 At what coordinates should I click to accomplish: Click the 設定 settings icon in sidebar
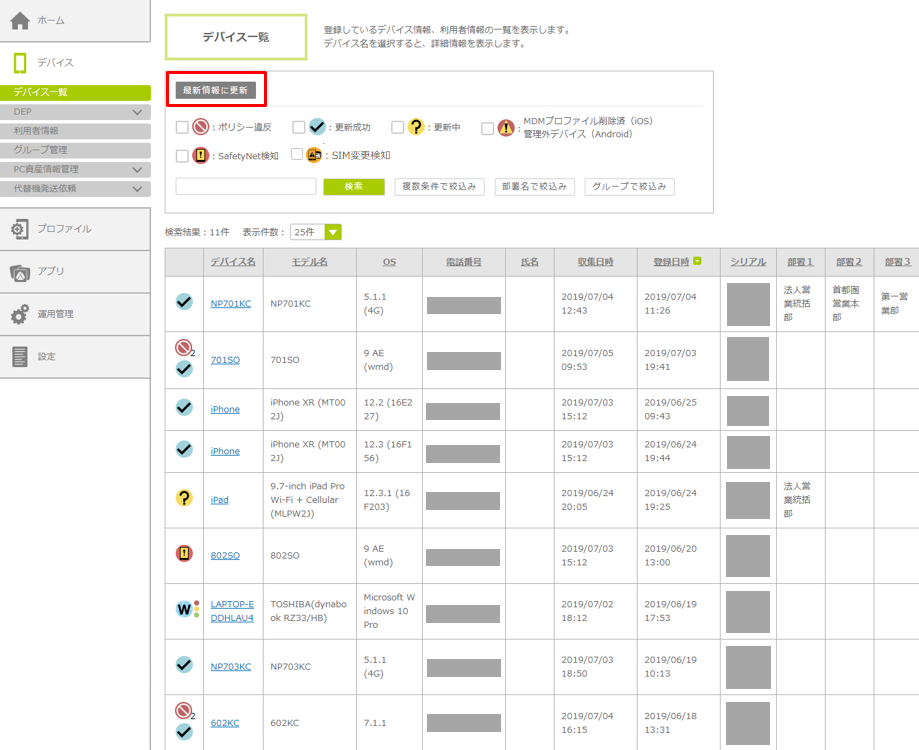tap(20, 356)
